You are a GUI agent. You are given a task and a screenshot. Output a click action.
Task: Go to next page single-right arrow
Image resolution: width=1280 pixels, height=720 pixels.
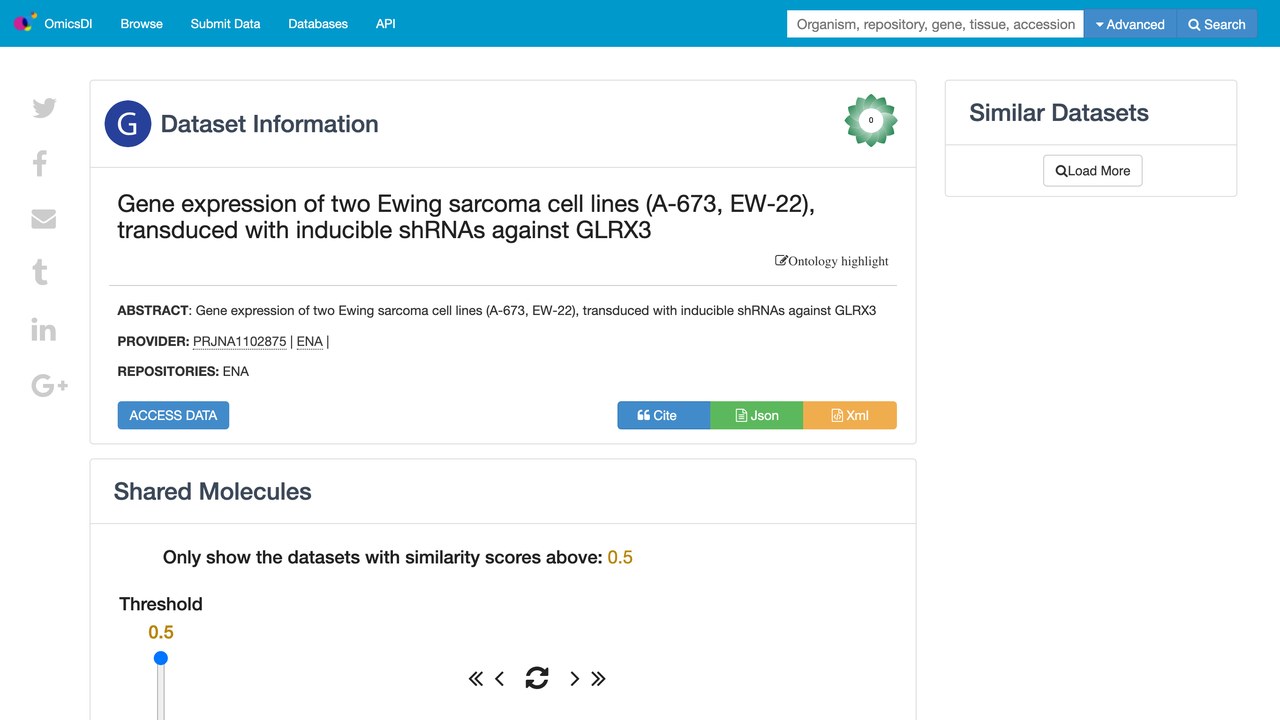tap(574, 679)
